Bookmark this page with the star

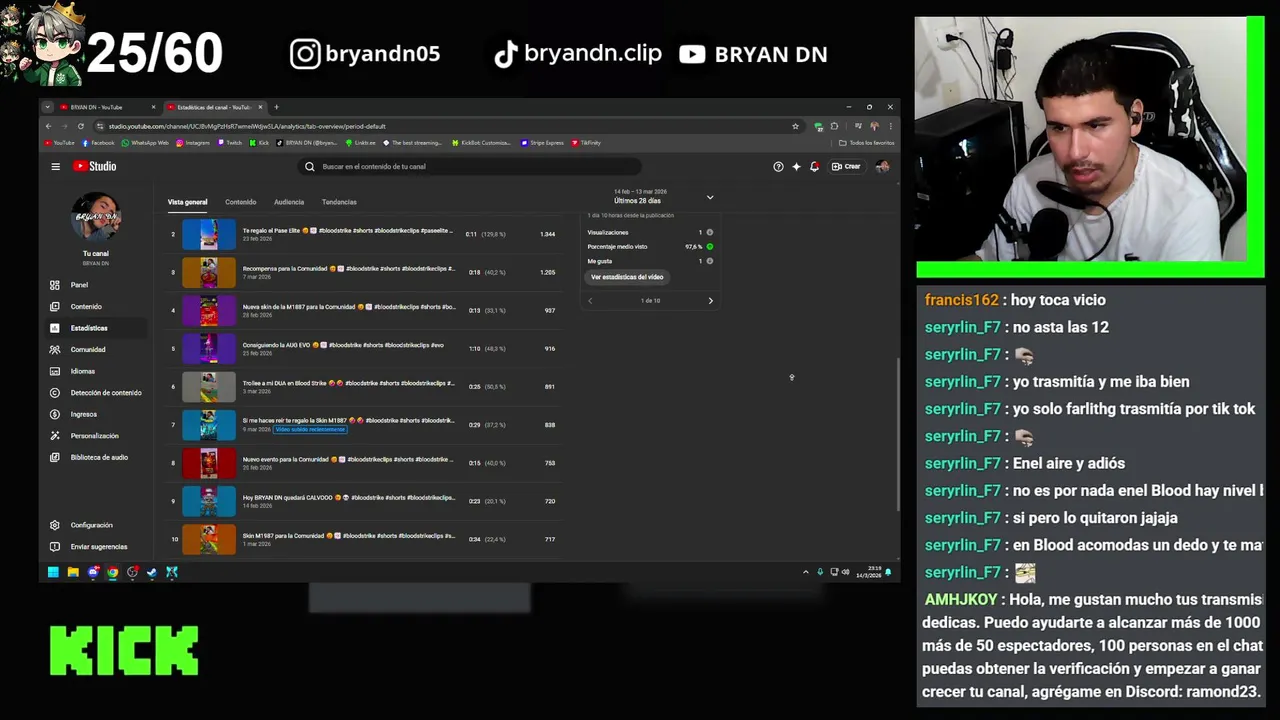tap(795, 126)
